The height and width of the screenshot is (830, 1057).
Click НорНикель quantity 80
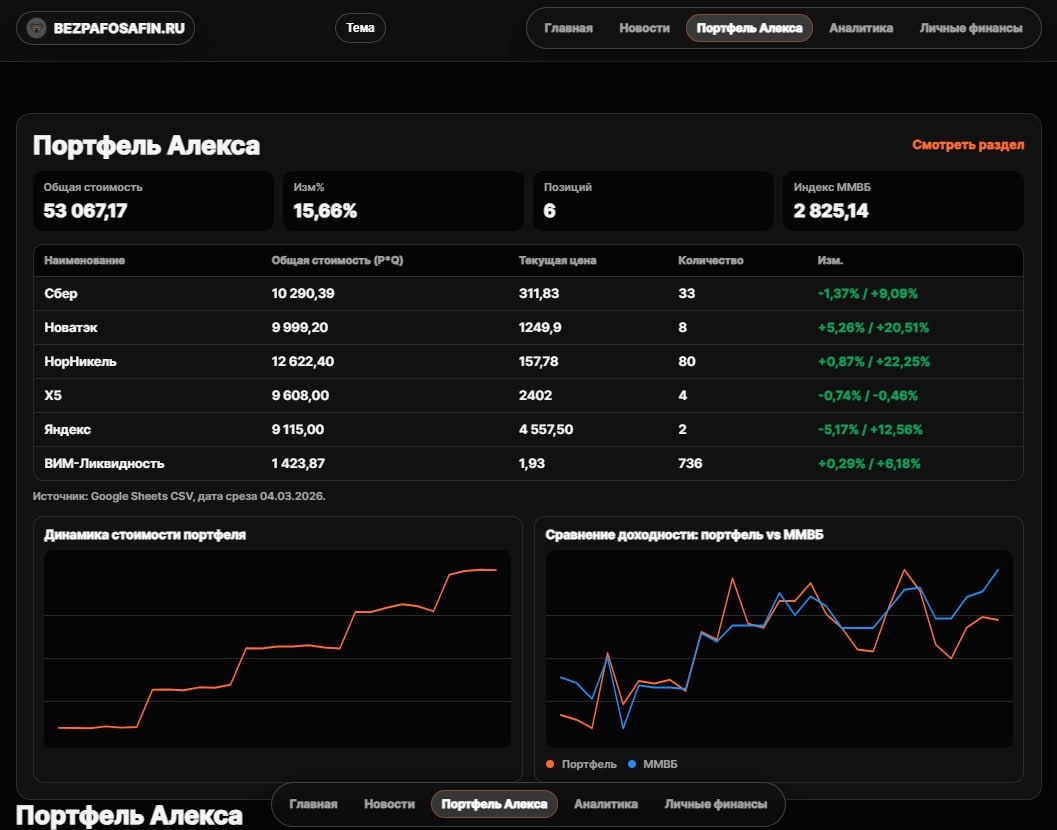click(686, 361)
